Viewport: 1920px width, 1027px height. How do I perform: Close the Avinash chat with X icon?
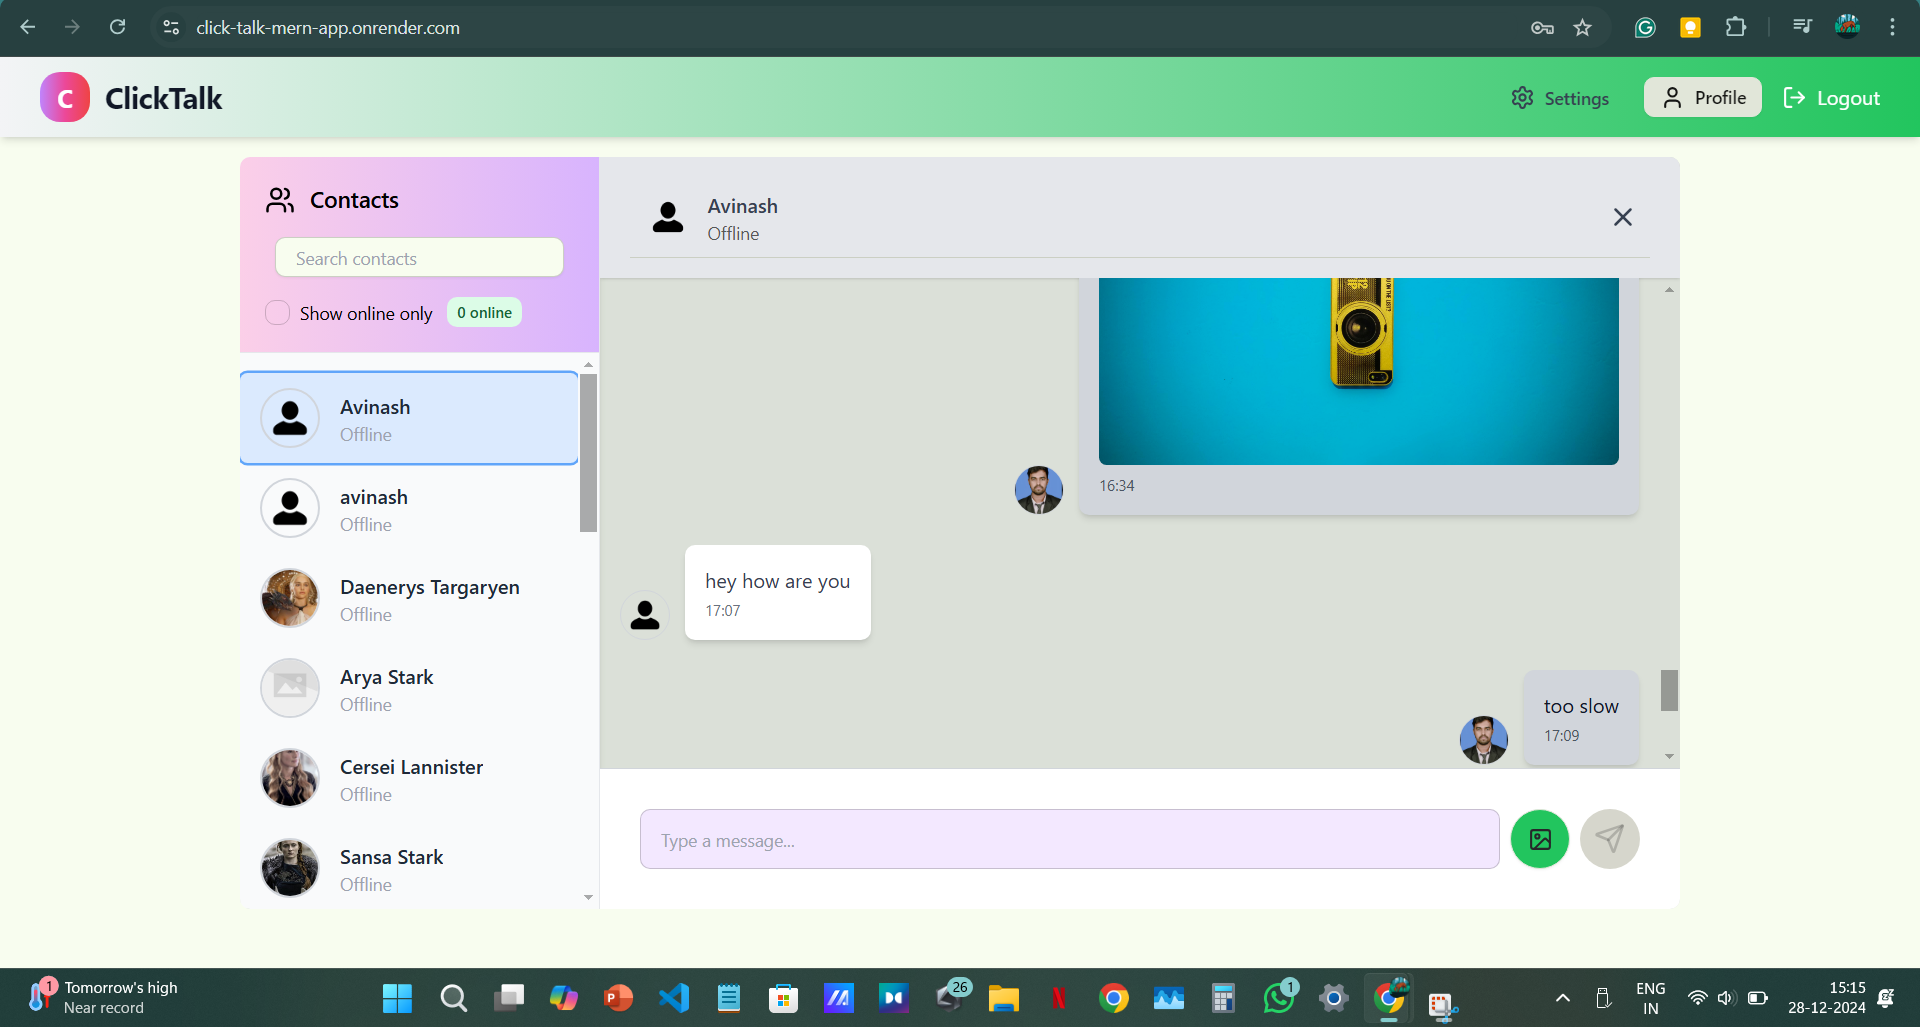tap(1622, 217)
